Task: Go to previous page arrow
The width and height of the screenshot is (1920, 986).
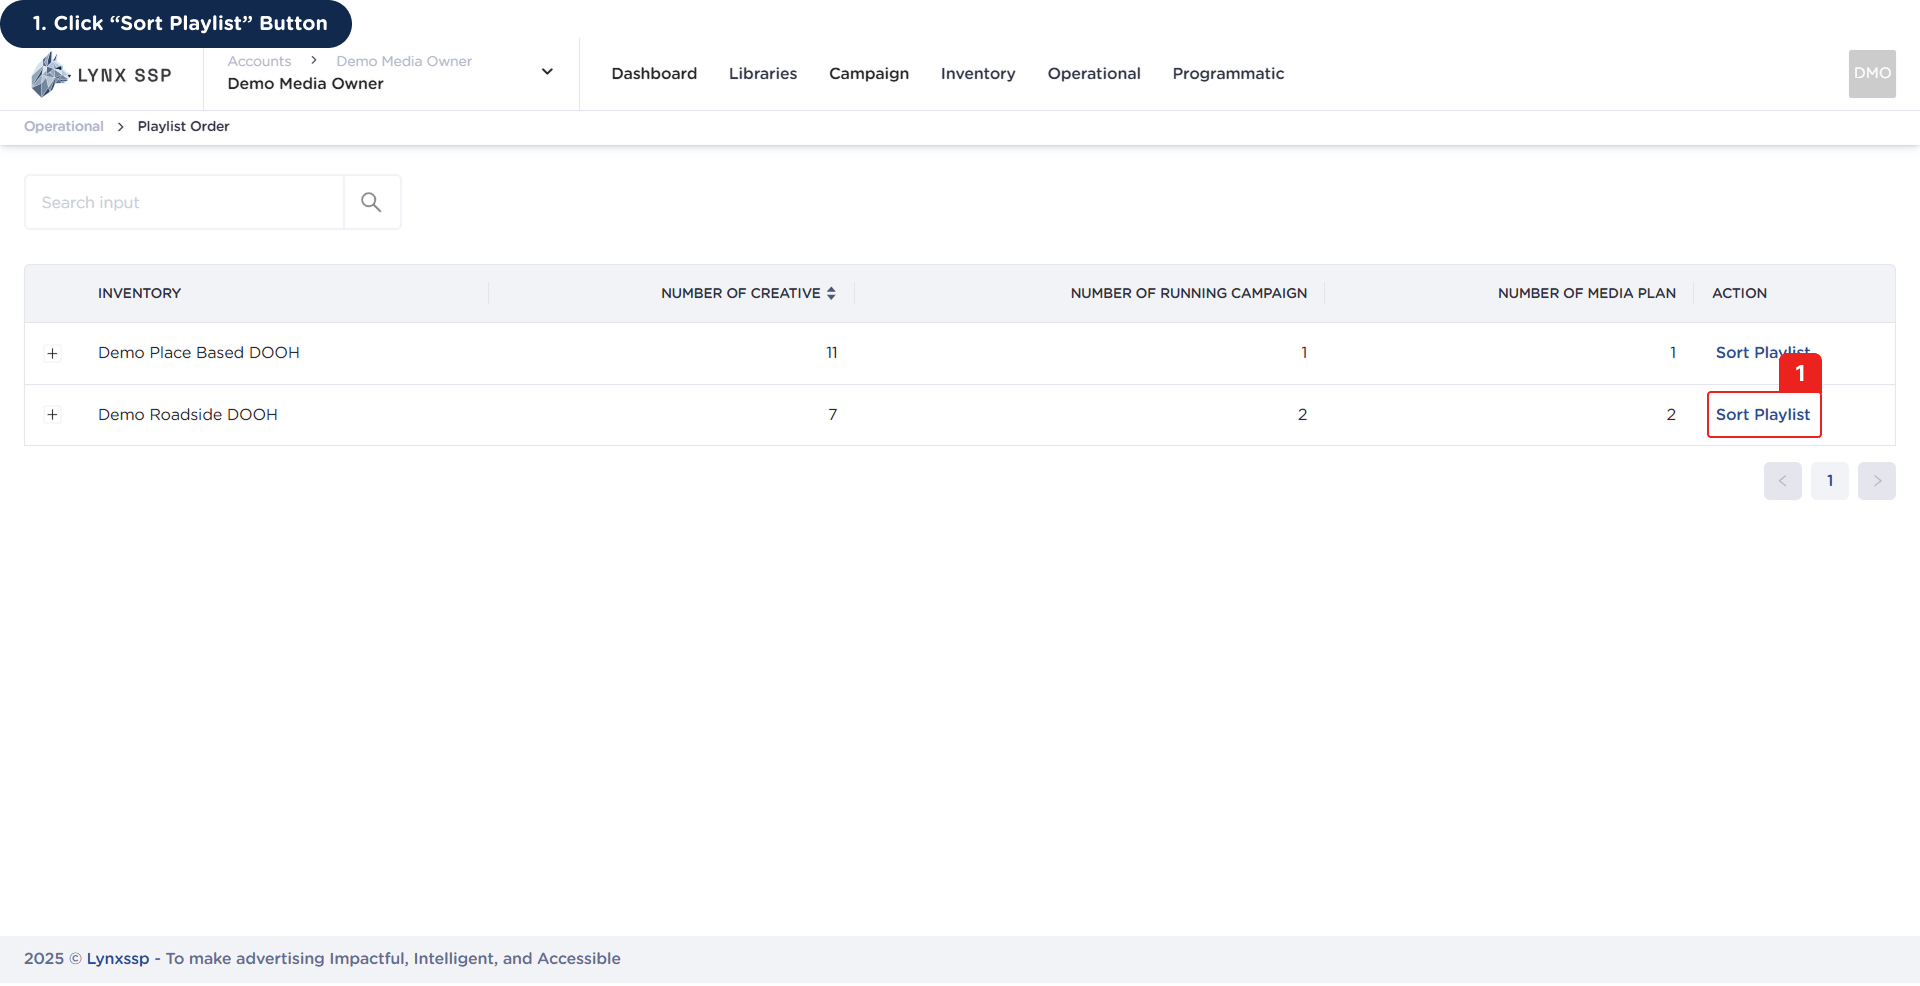Action: pos(1782,481)
